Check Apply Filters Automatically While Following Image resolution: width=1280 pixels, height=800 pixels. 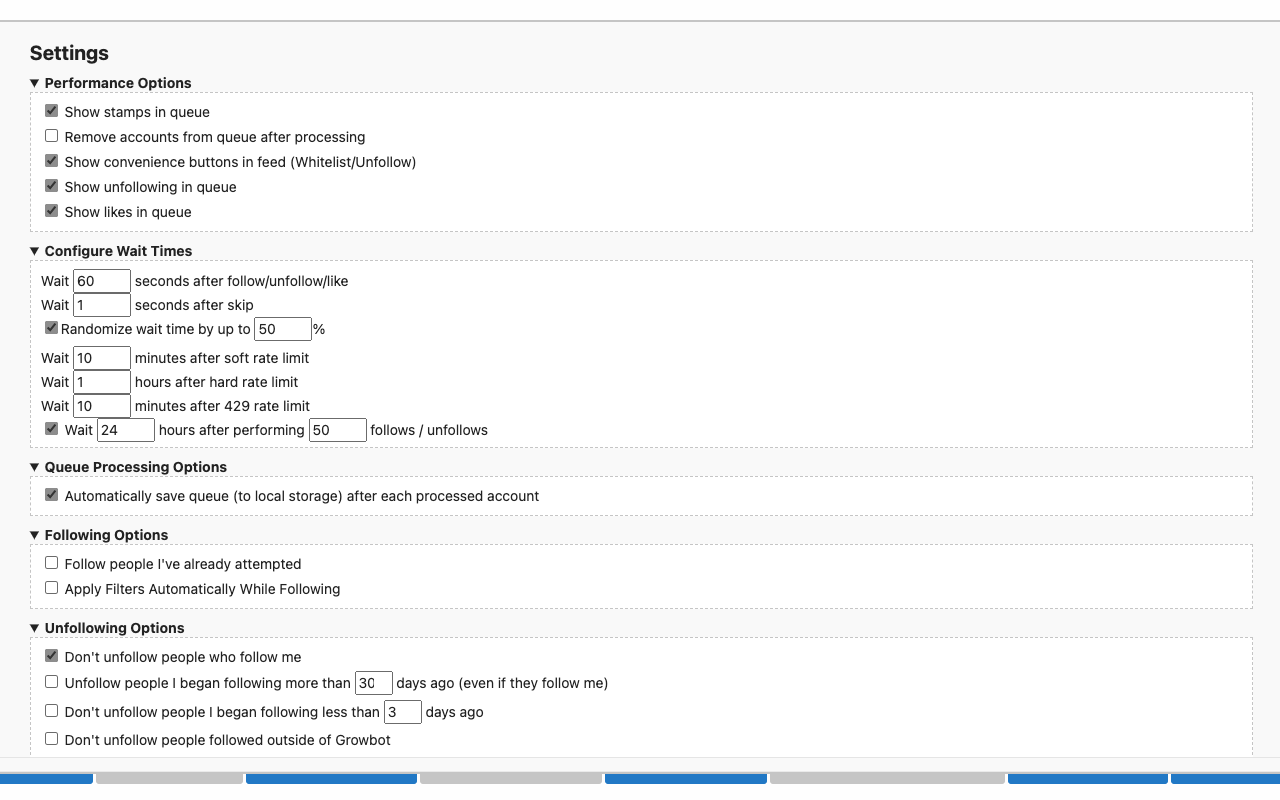click(x=52, y=588)
